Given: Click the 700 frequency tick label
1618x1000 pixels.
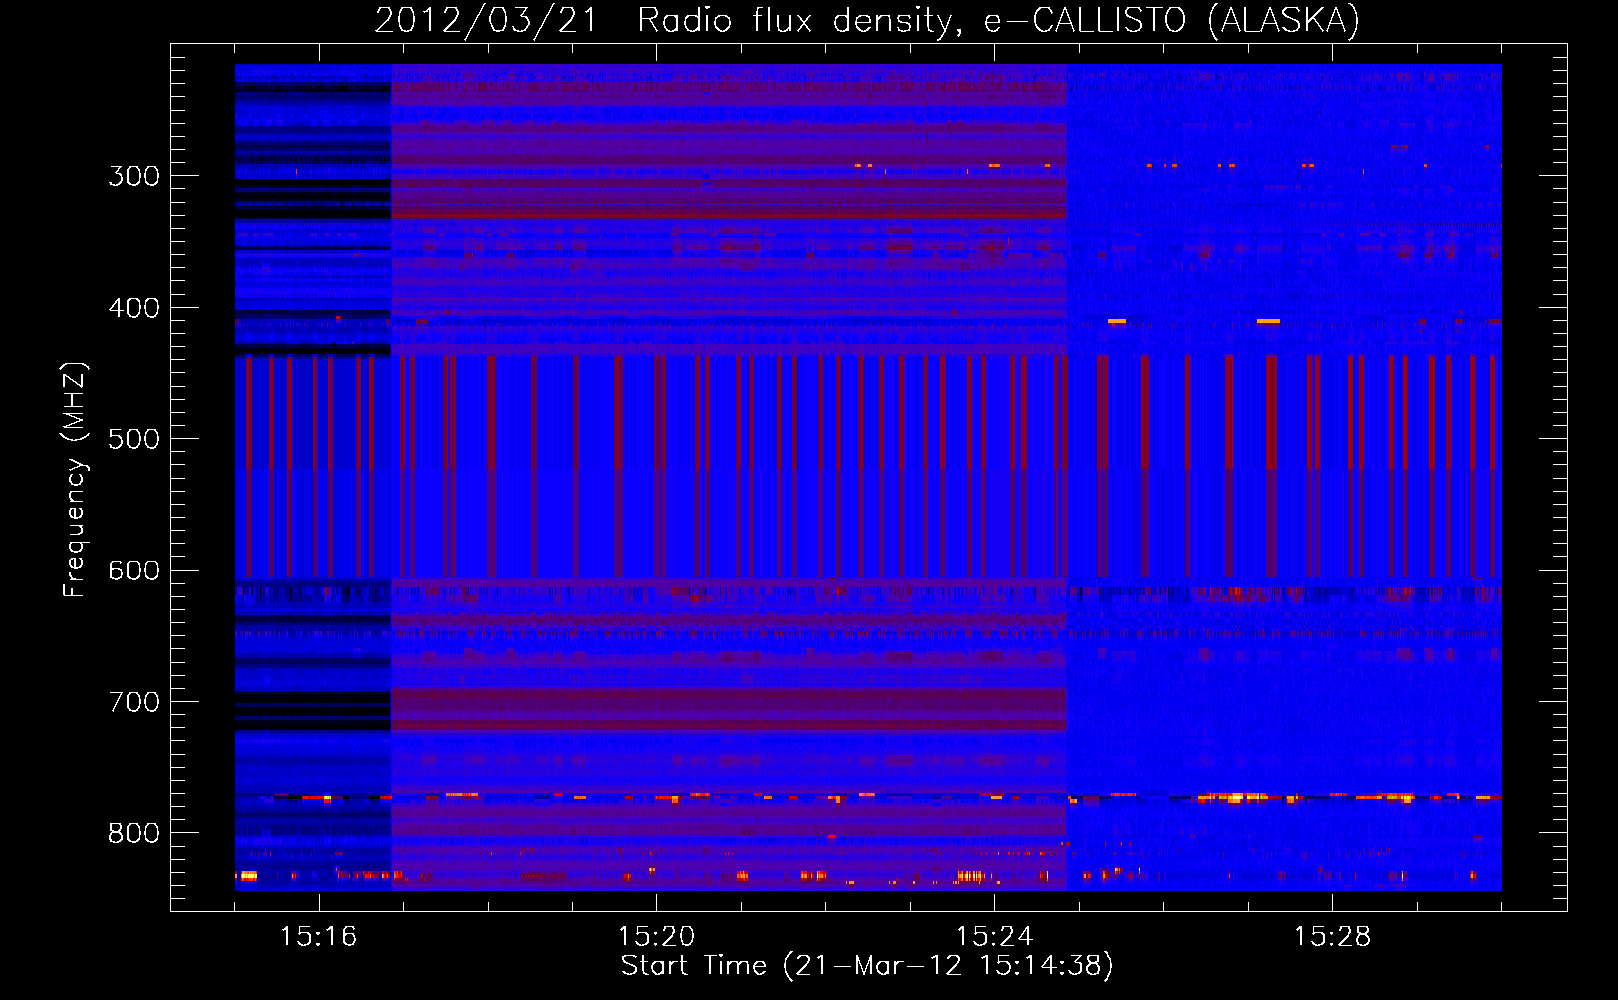Looking at the screenshot, I should click(x=134, y=702).
